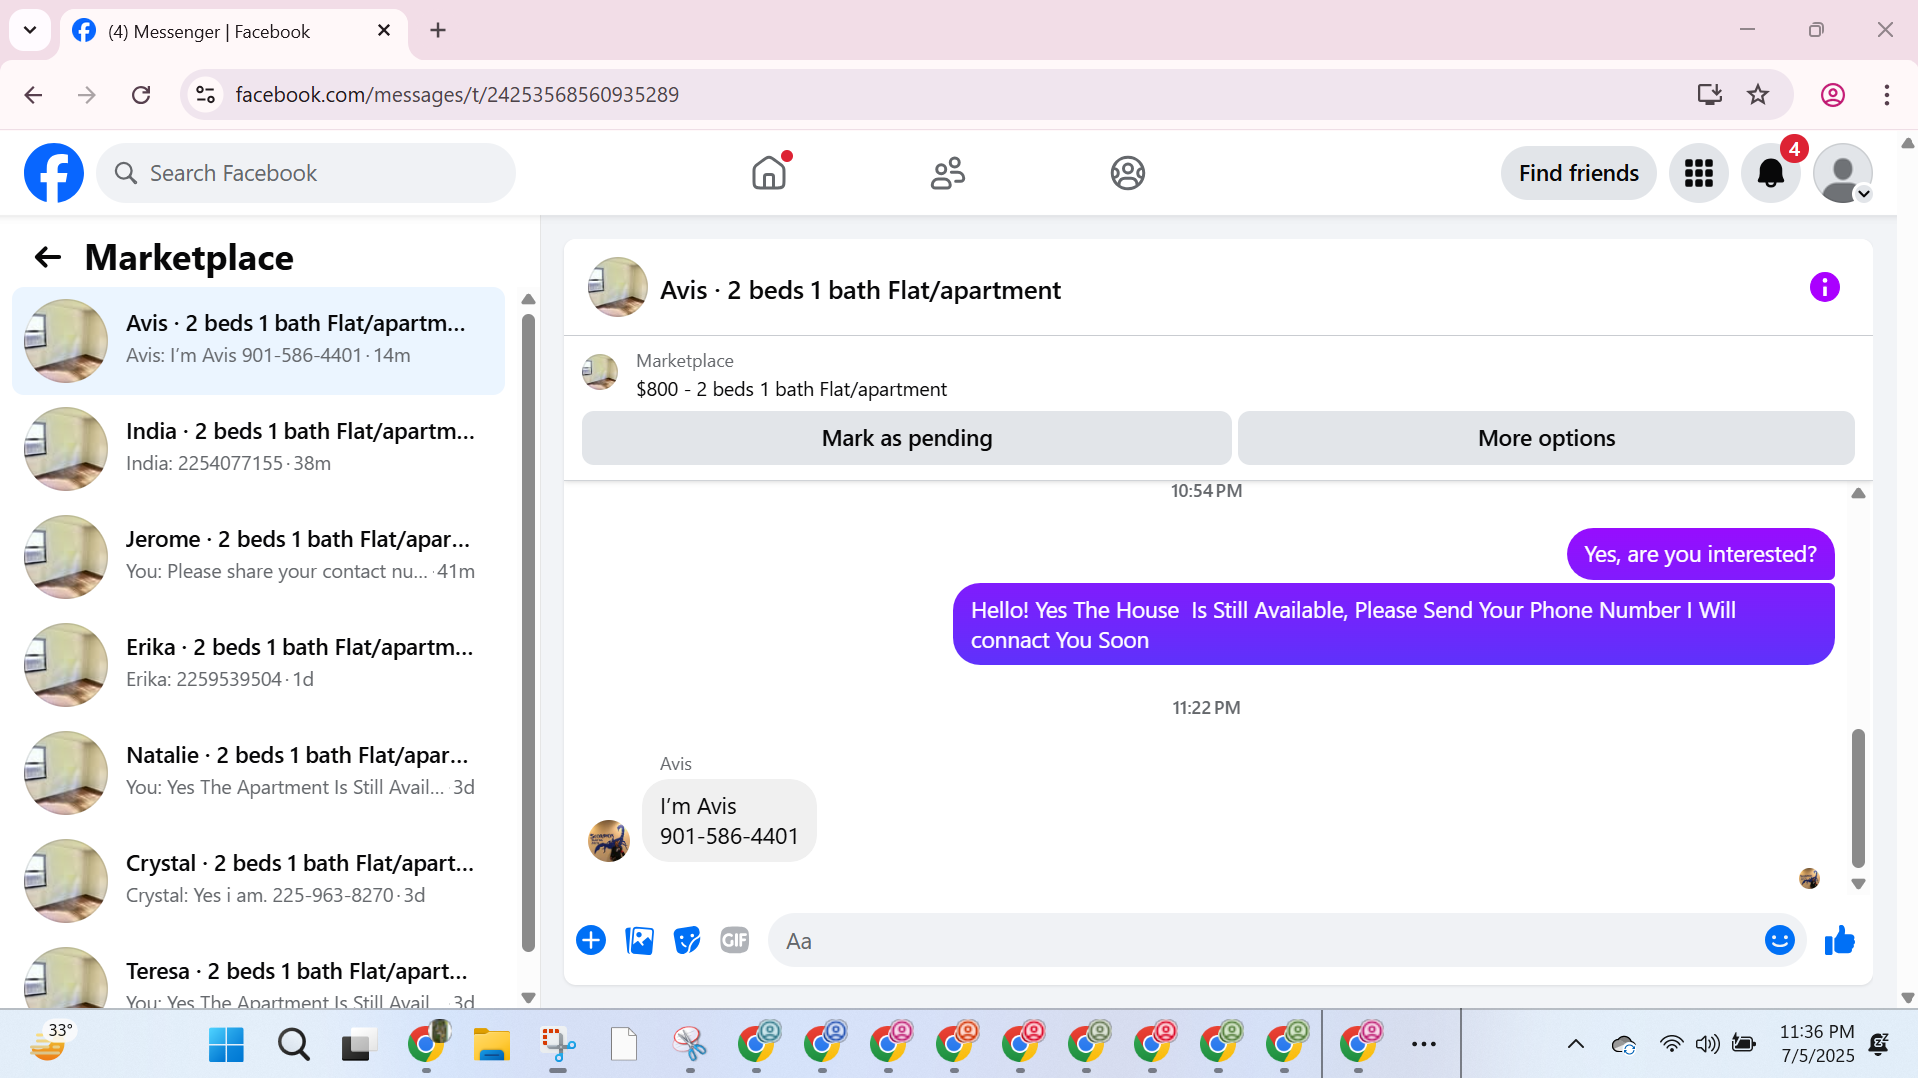Screen dimensions: 1918x1078
Task: Open the Natalie conversation
Action: point(258,773)
